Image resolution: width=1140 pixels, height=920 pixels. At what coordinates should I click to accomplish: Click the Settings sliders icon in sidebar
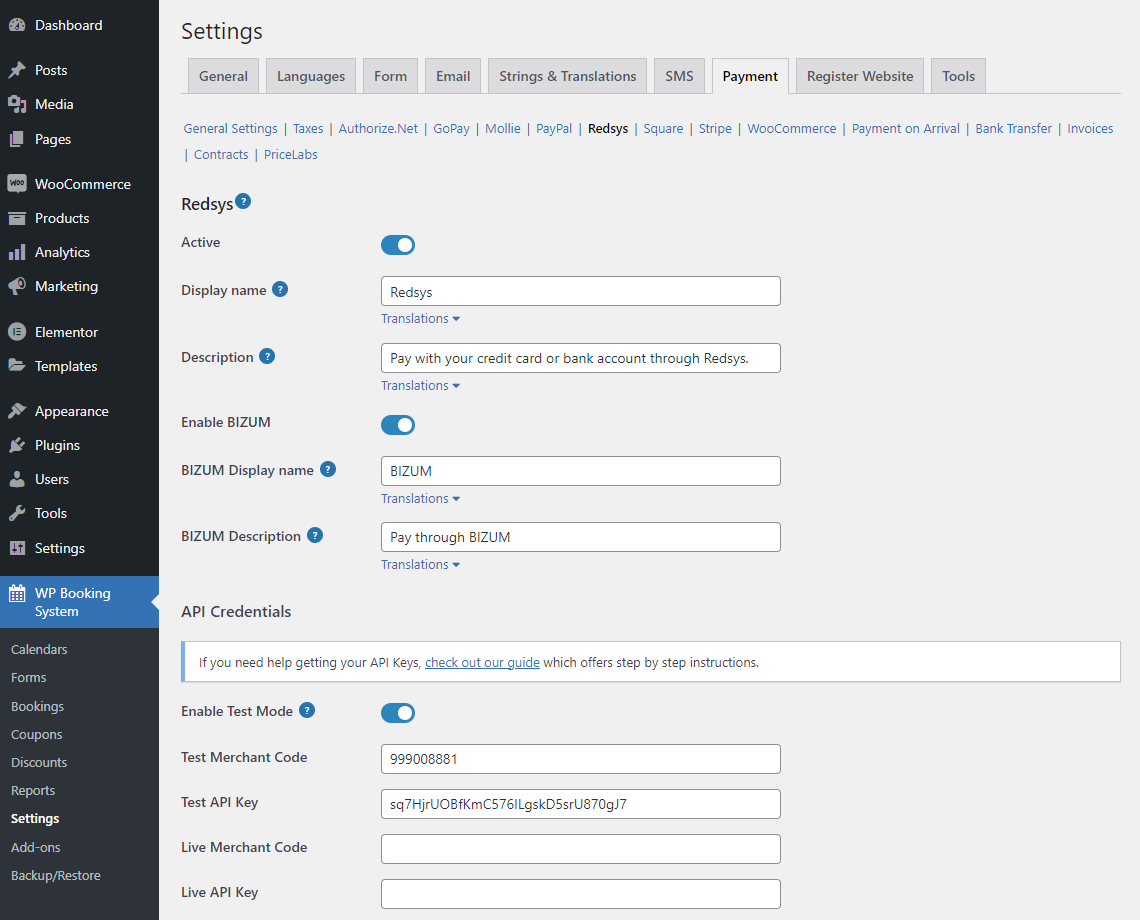coord(17,548)
